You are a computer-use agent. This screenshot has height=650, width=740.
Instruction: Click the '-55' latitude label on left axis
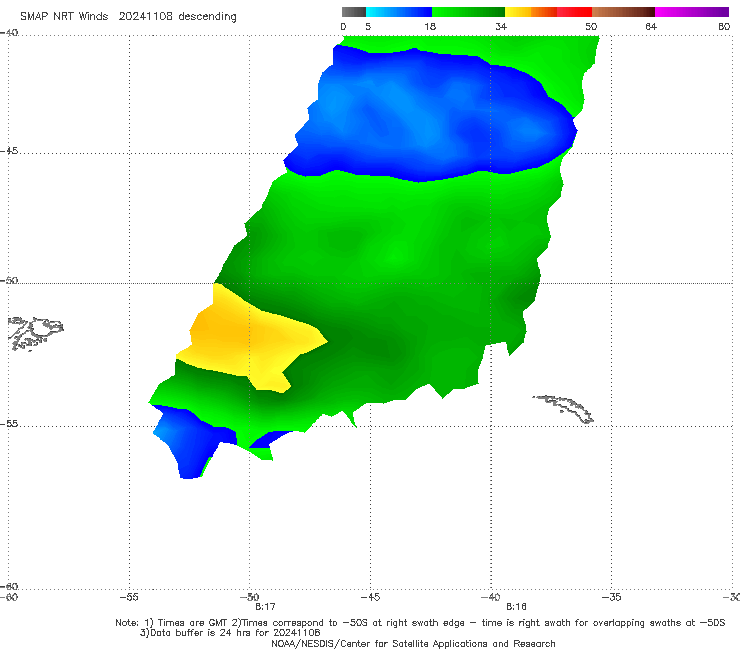pyautogui.click(x=9, y=423)
